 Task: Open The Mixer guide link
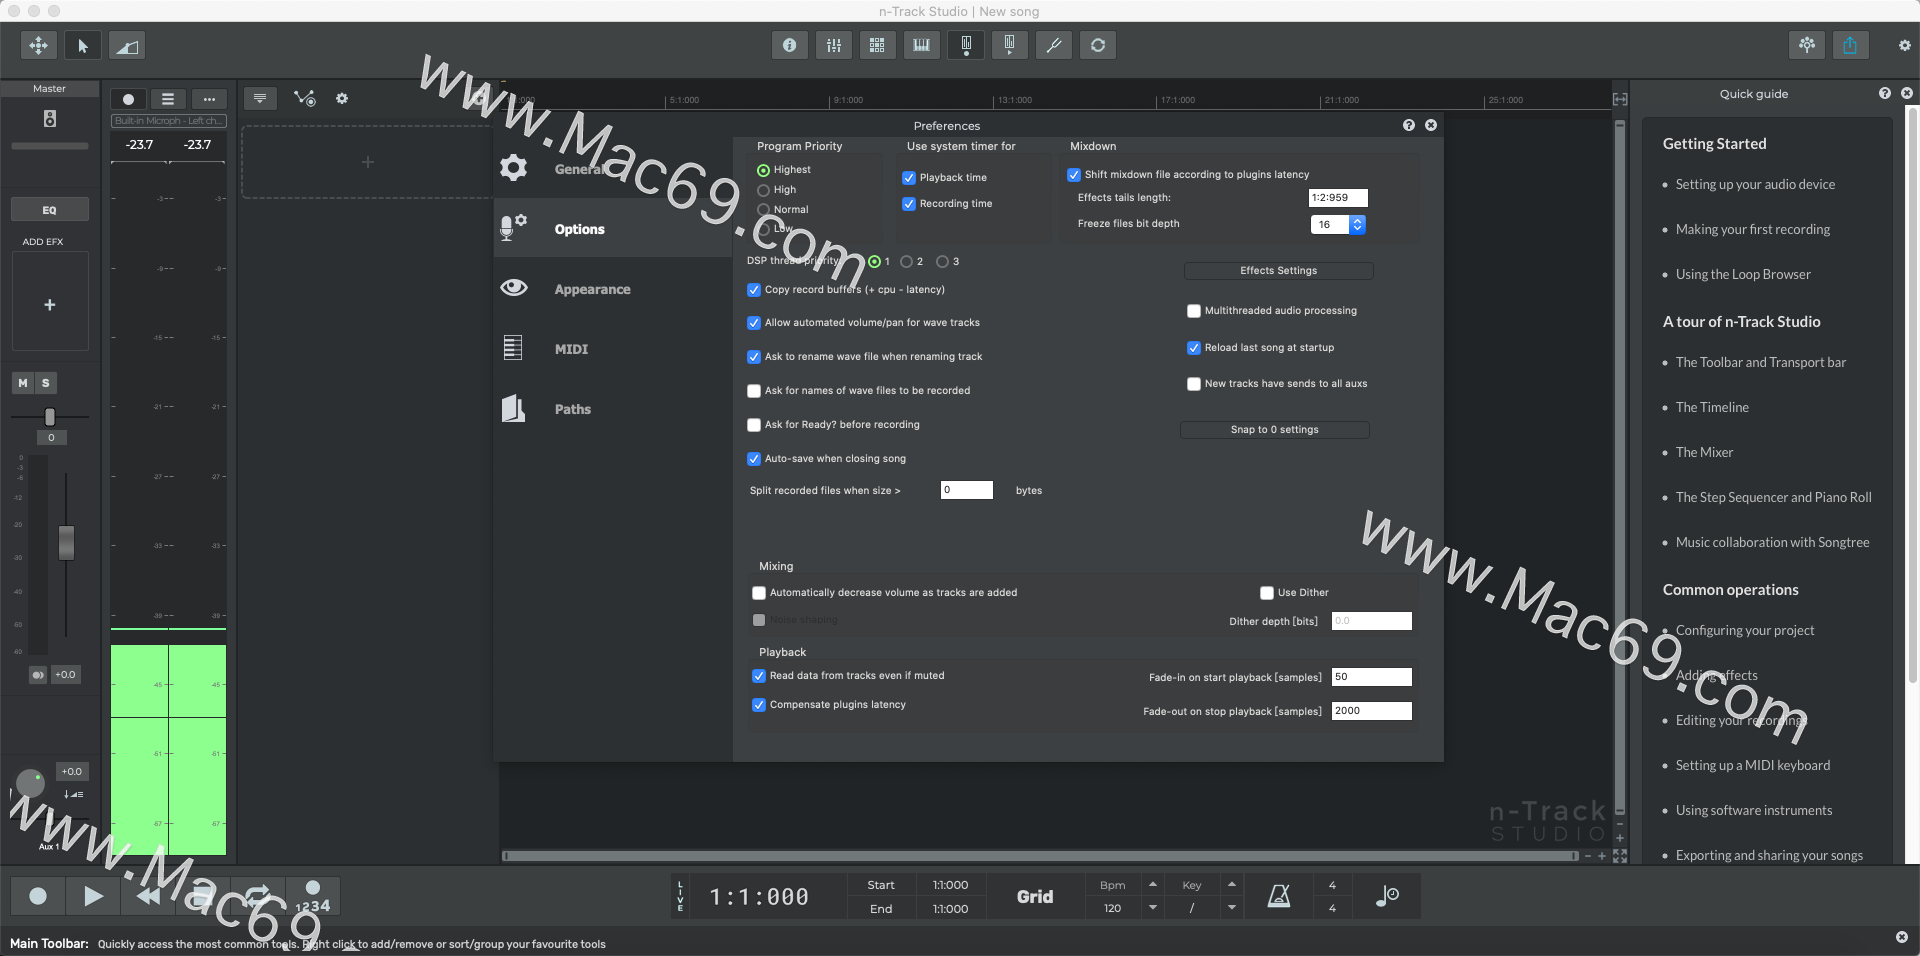tap(1704, 452)
